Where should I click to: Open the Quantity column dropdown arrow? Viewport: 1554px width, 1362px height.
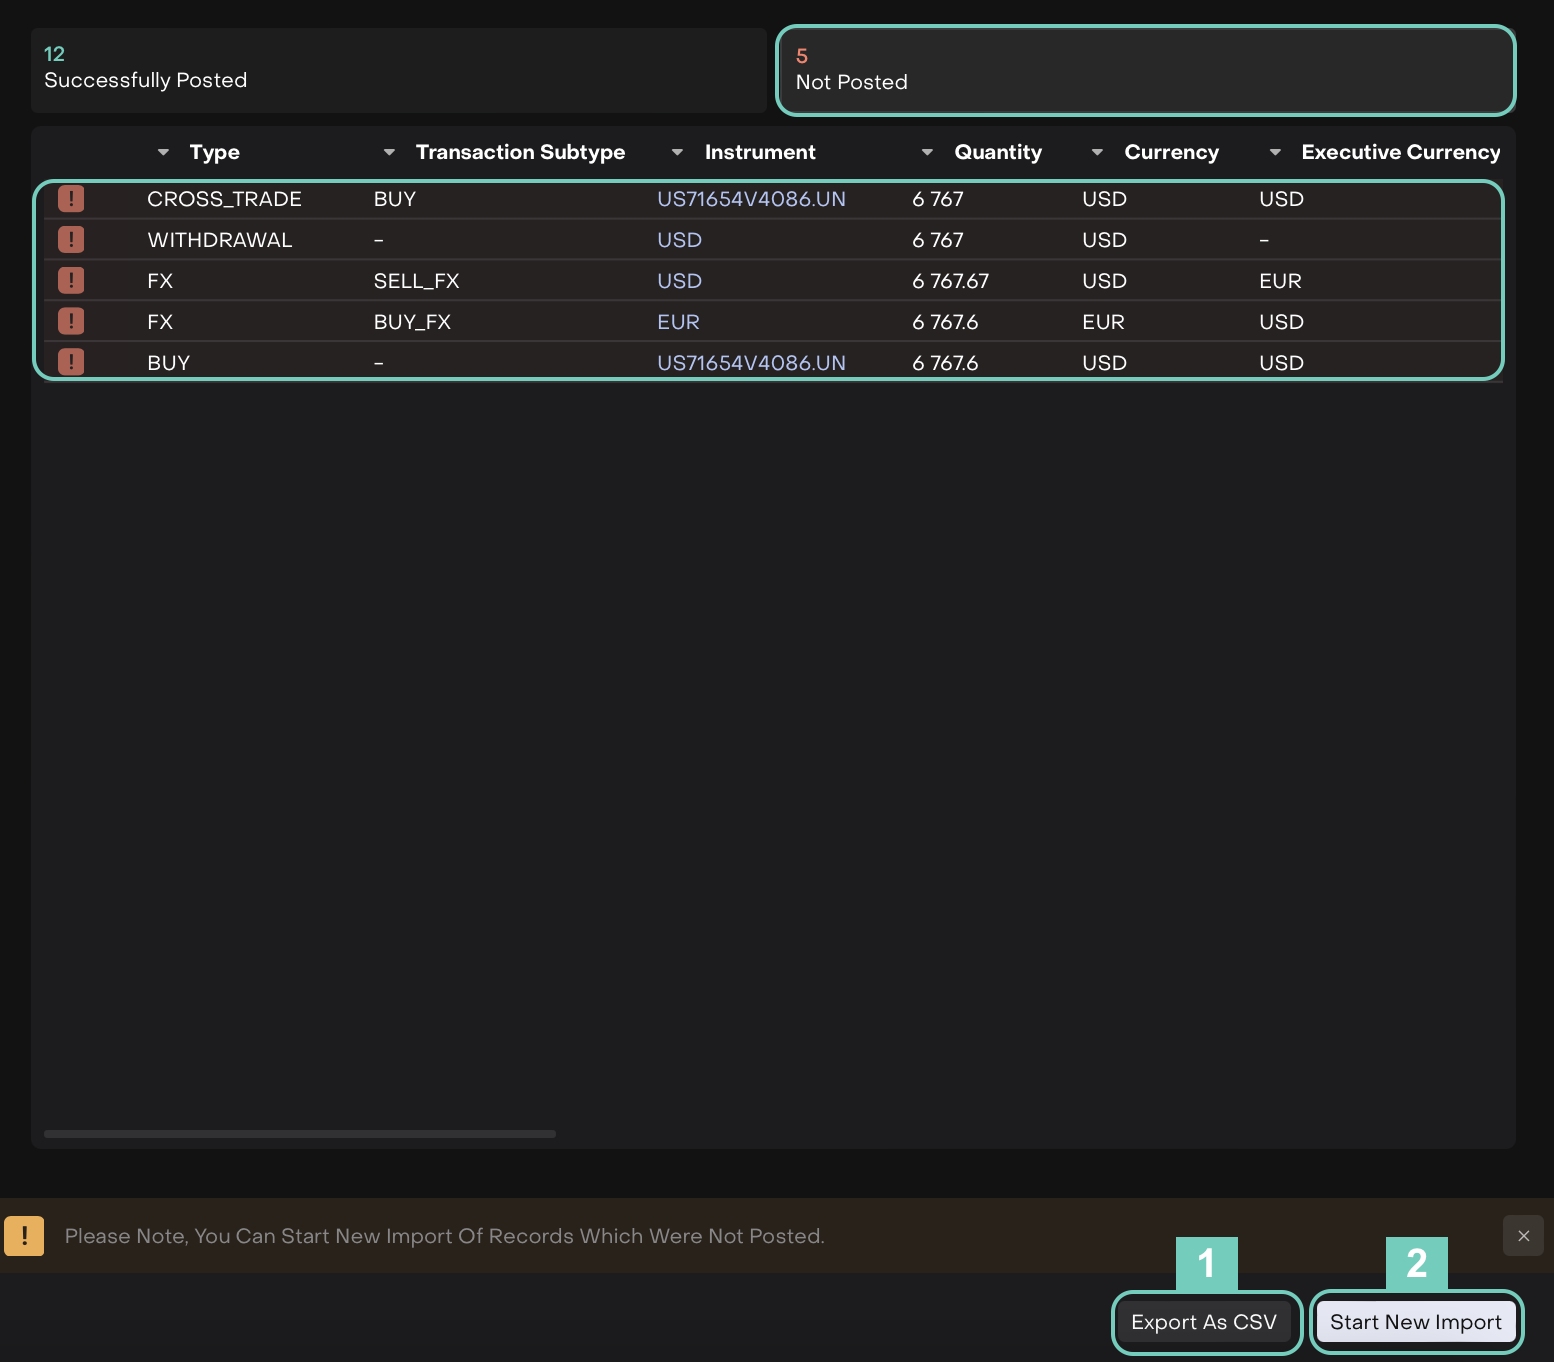click(x=927, y=153)
